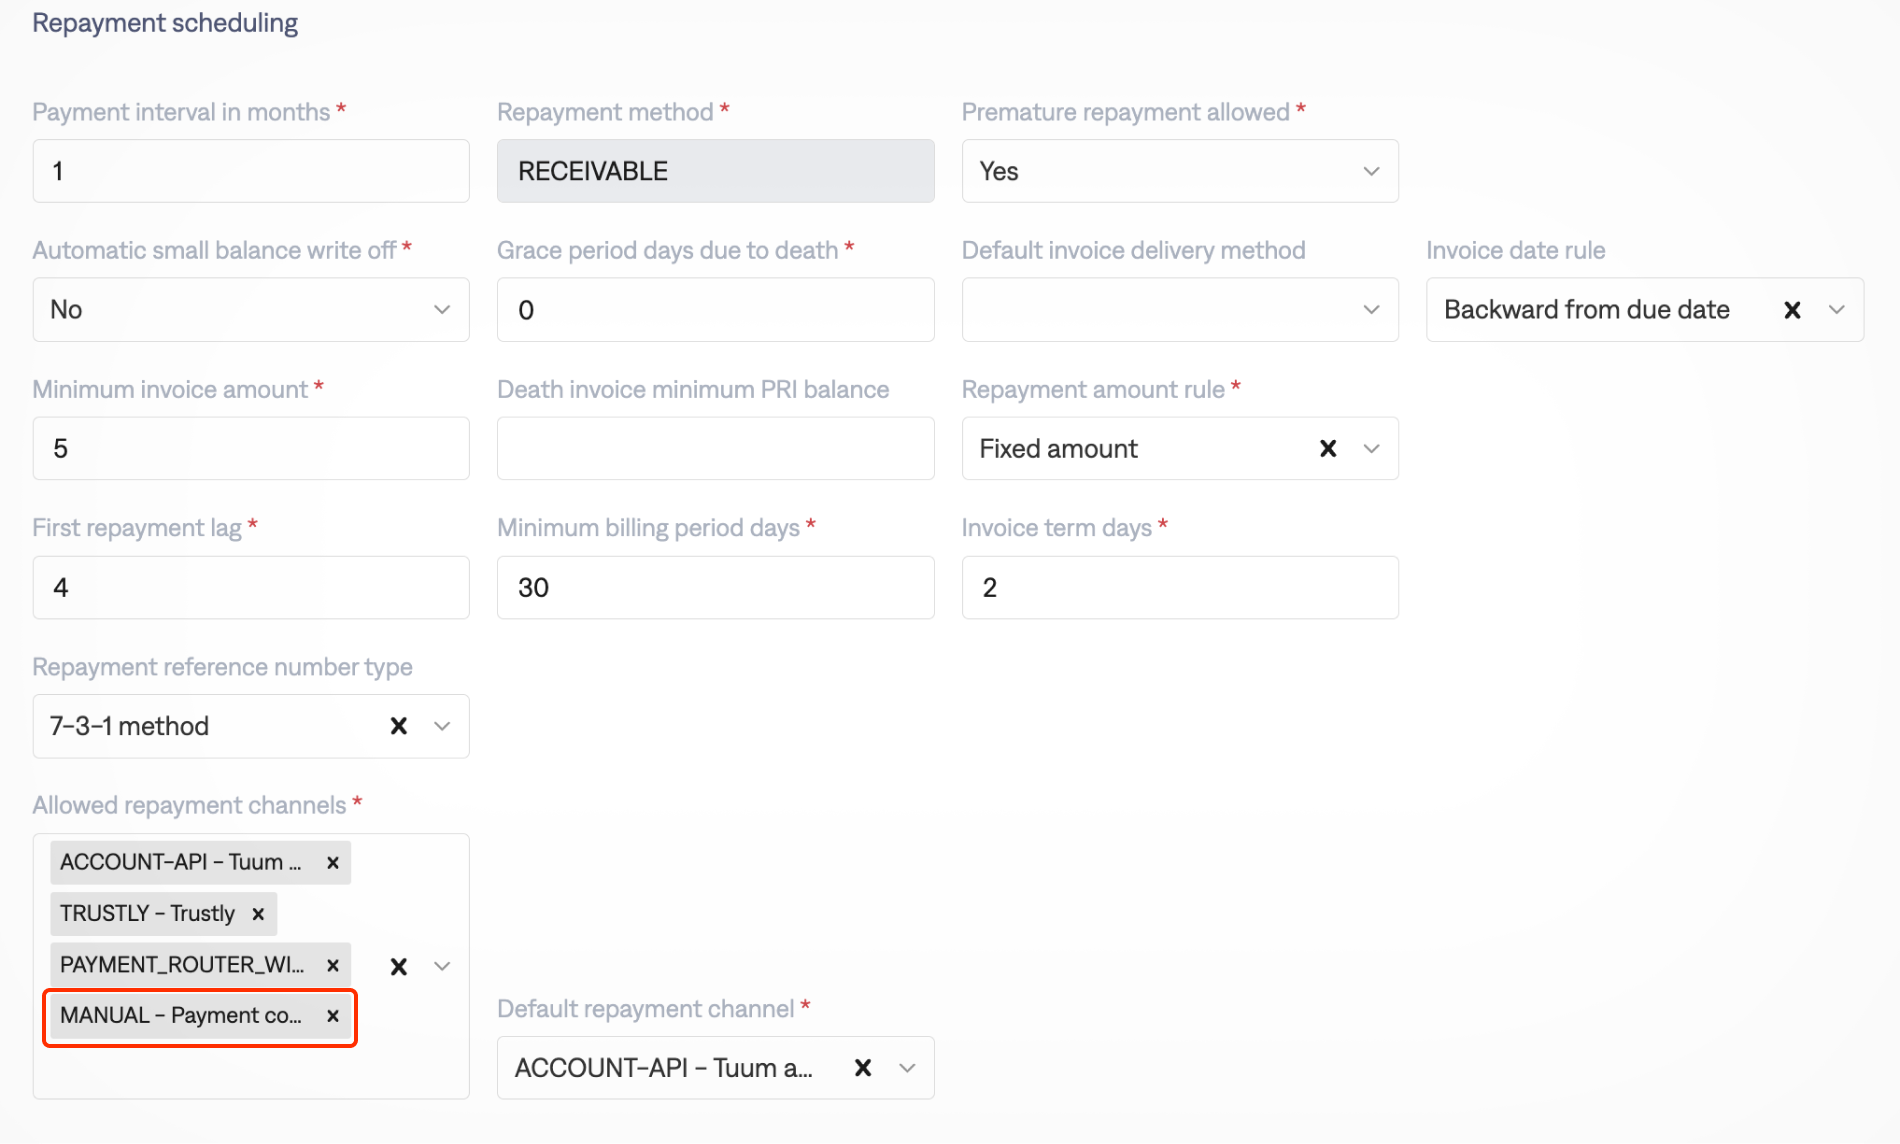Open Premature repayment allowed dropdown
The image size is (1900, 1144).
[1371, 171]
